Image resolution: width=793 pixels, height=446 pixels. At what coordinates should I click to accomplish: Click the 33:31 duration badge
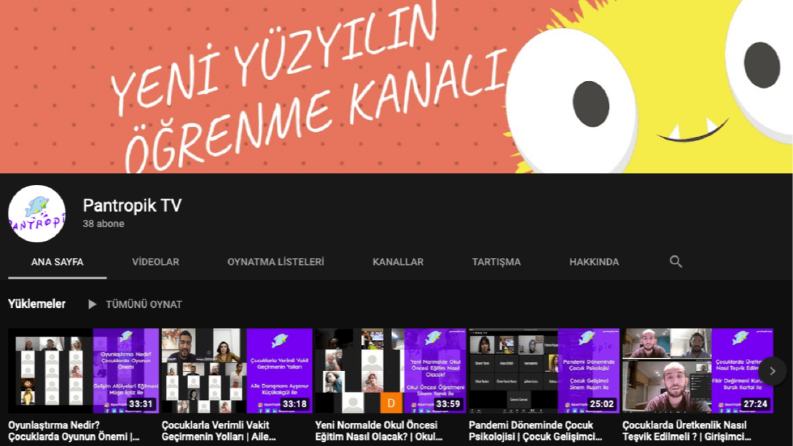[141, 404]
